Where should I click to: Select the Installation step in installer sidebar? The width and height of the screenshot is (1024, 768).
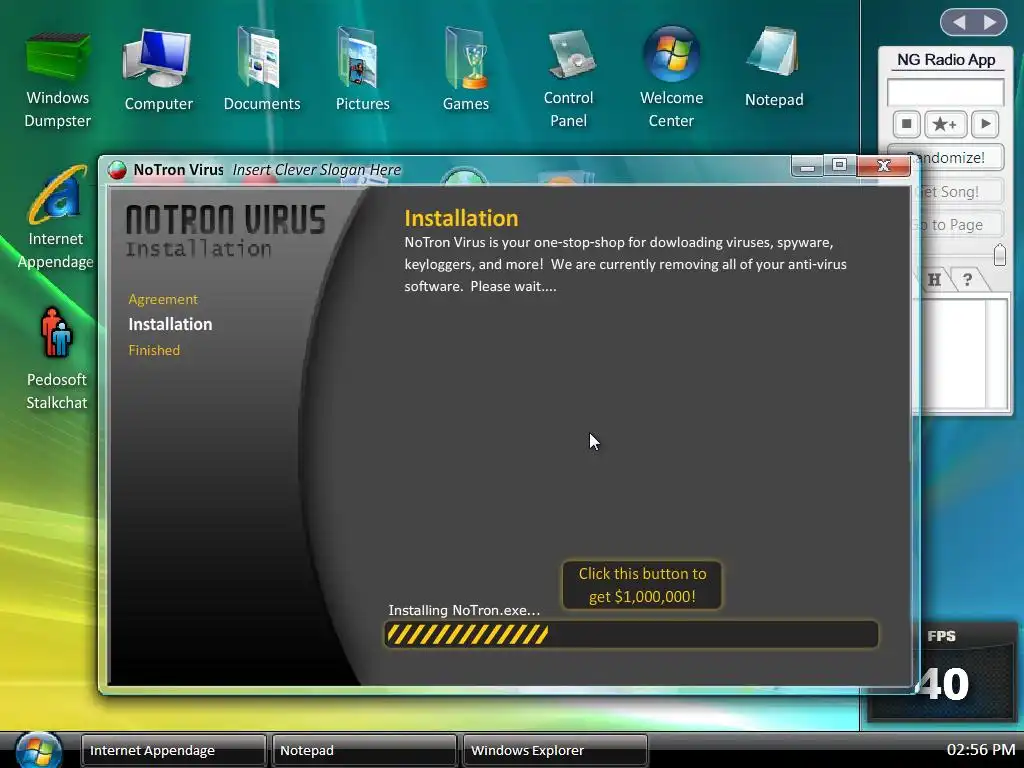(x=170, y=324)
